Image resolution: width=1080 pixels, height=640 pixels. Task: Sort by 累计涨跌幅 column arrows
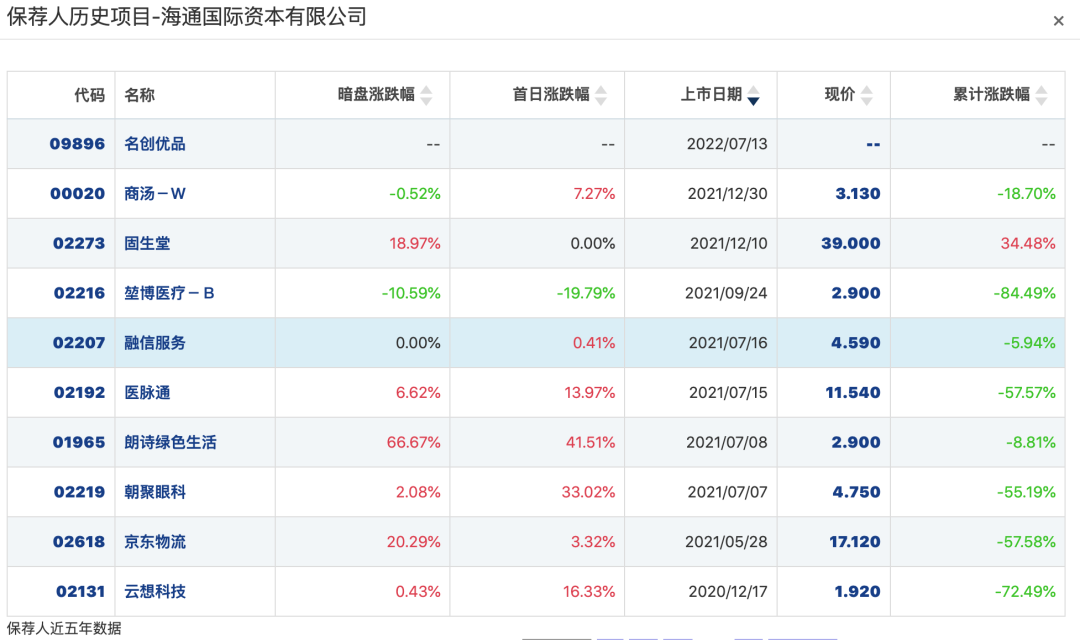pos(1041,95)
